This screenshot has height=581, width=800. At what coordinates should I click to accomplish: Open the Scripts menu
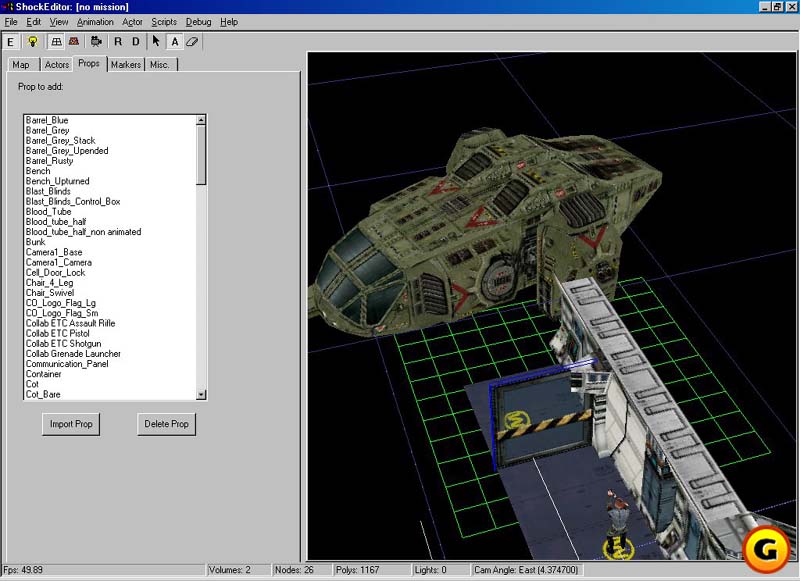164,22
